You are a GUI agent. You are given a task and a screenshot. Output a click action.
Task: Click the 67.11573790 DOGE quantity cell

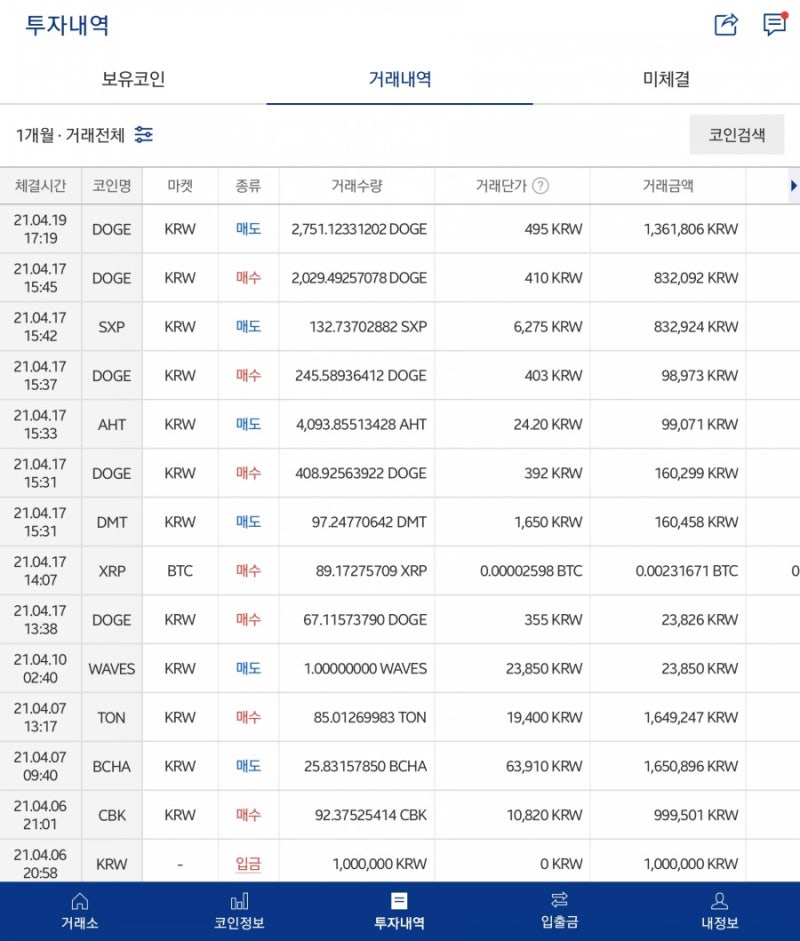[x=356, y=620]
